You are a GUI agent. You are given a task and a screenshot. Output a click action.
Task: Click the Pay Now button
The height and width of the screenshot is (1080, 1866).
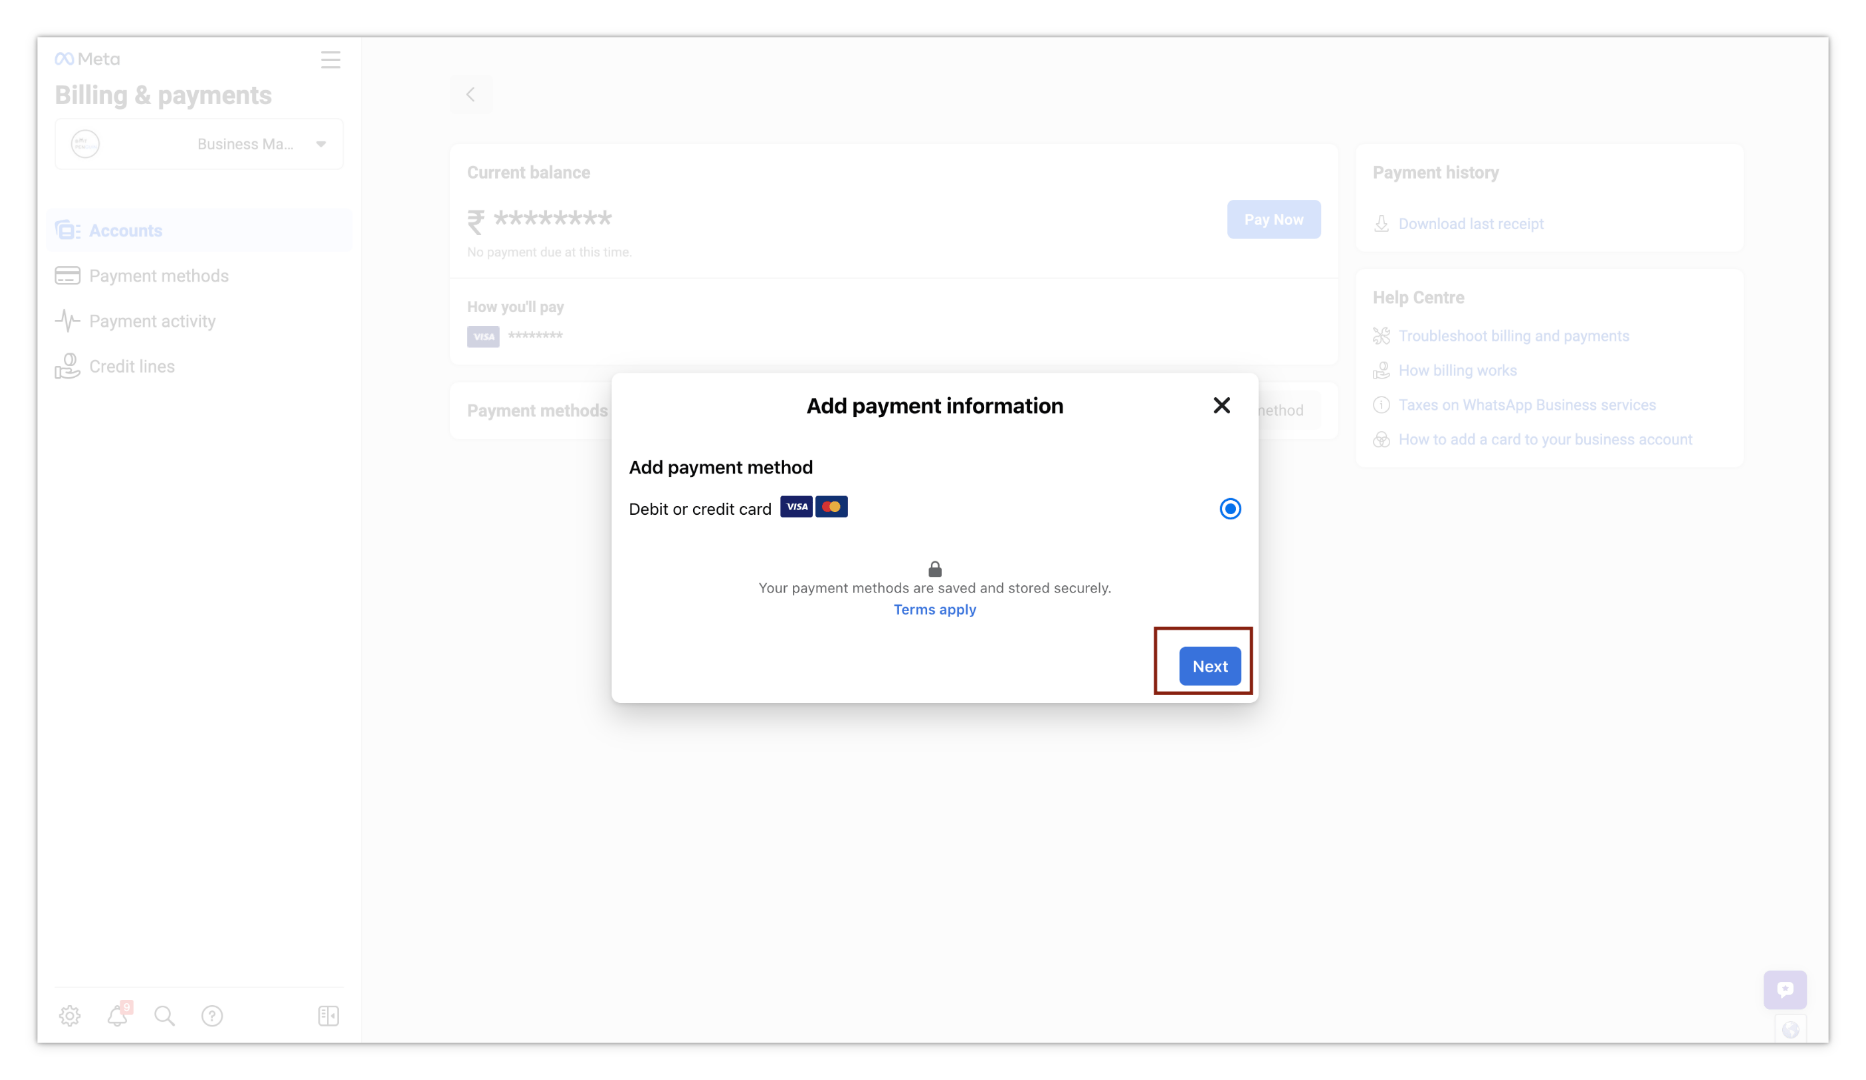pos(1273,219)
